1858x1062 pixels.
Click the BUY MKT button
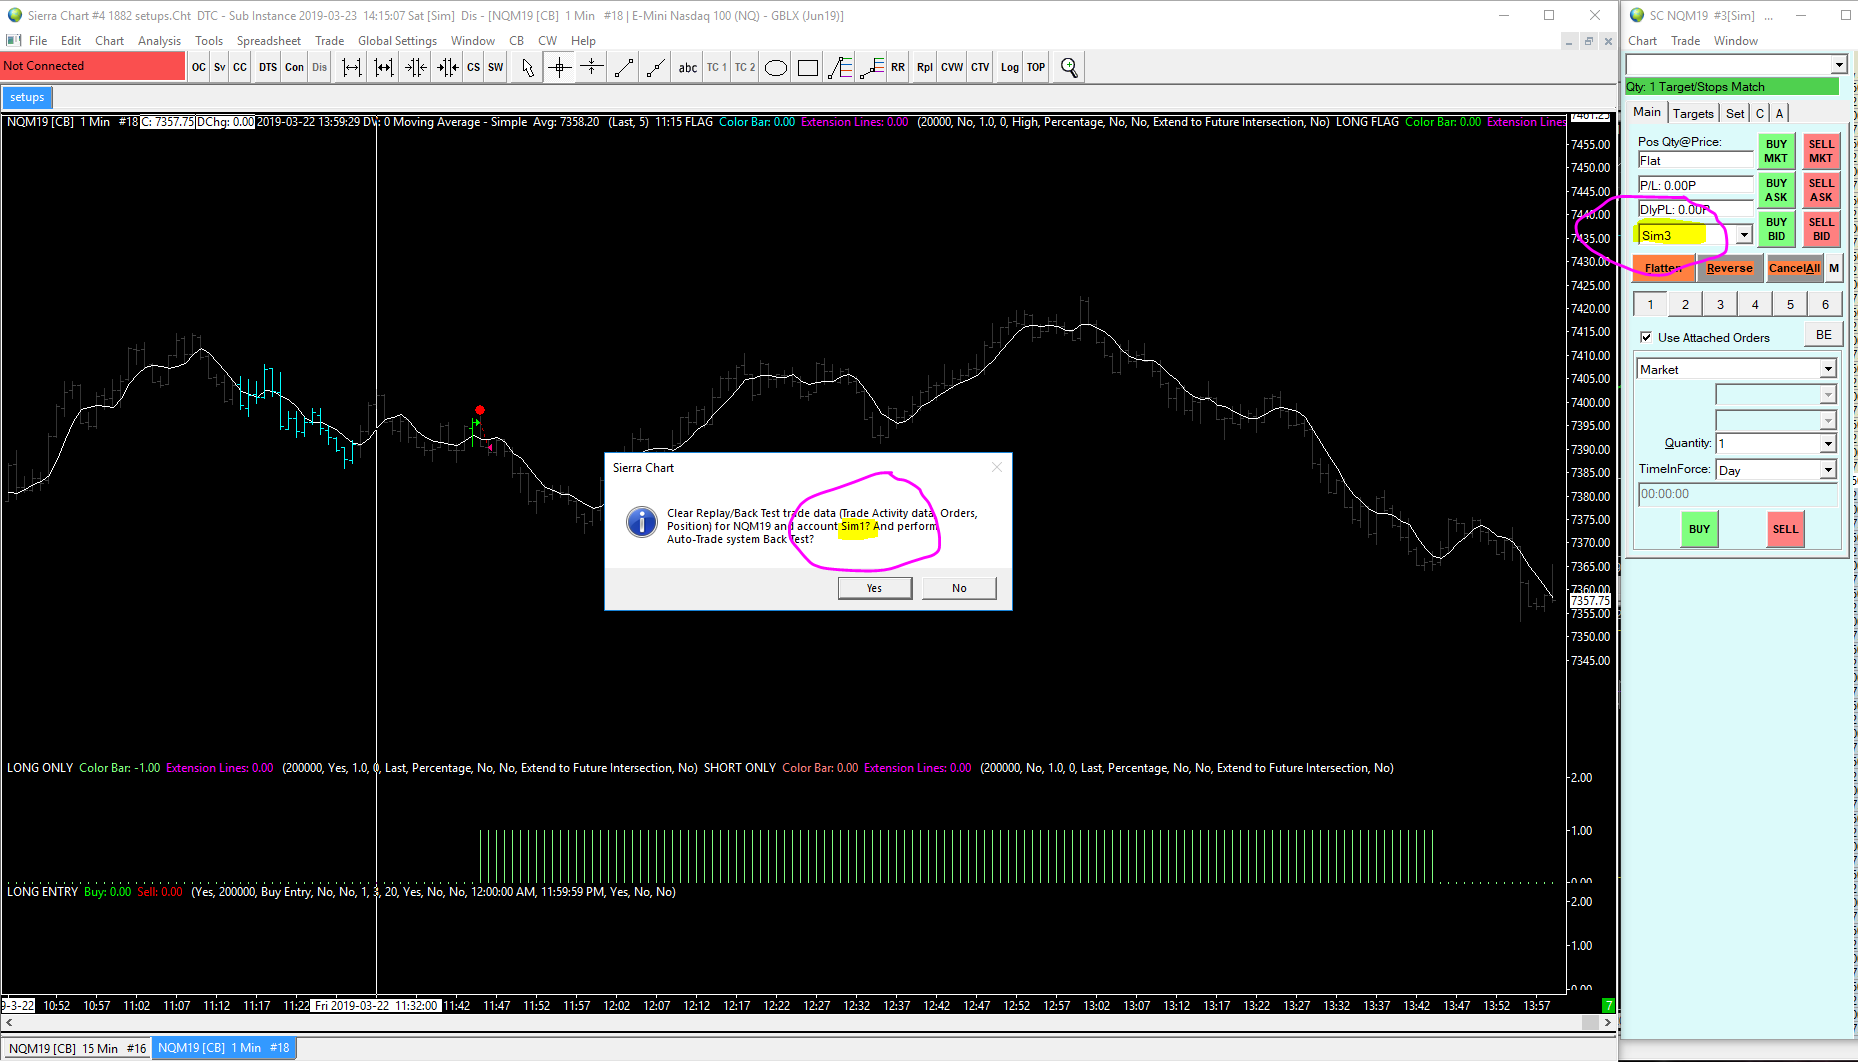point(1776,151)
